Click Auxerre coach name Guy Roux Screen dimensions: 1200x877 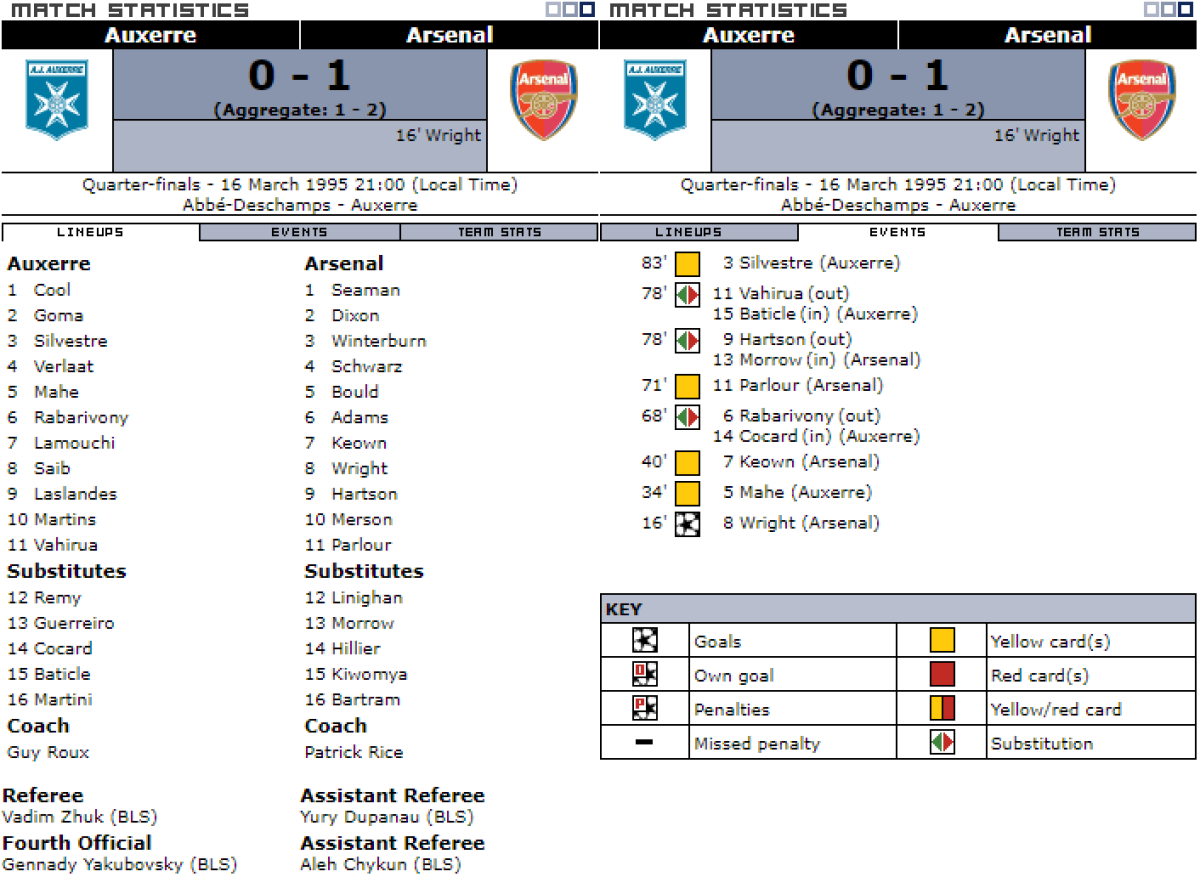point(48,752)
